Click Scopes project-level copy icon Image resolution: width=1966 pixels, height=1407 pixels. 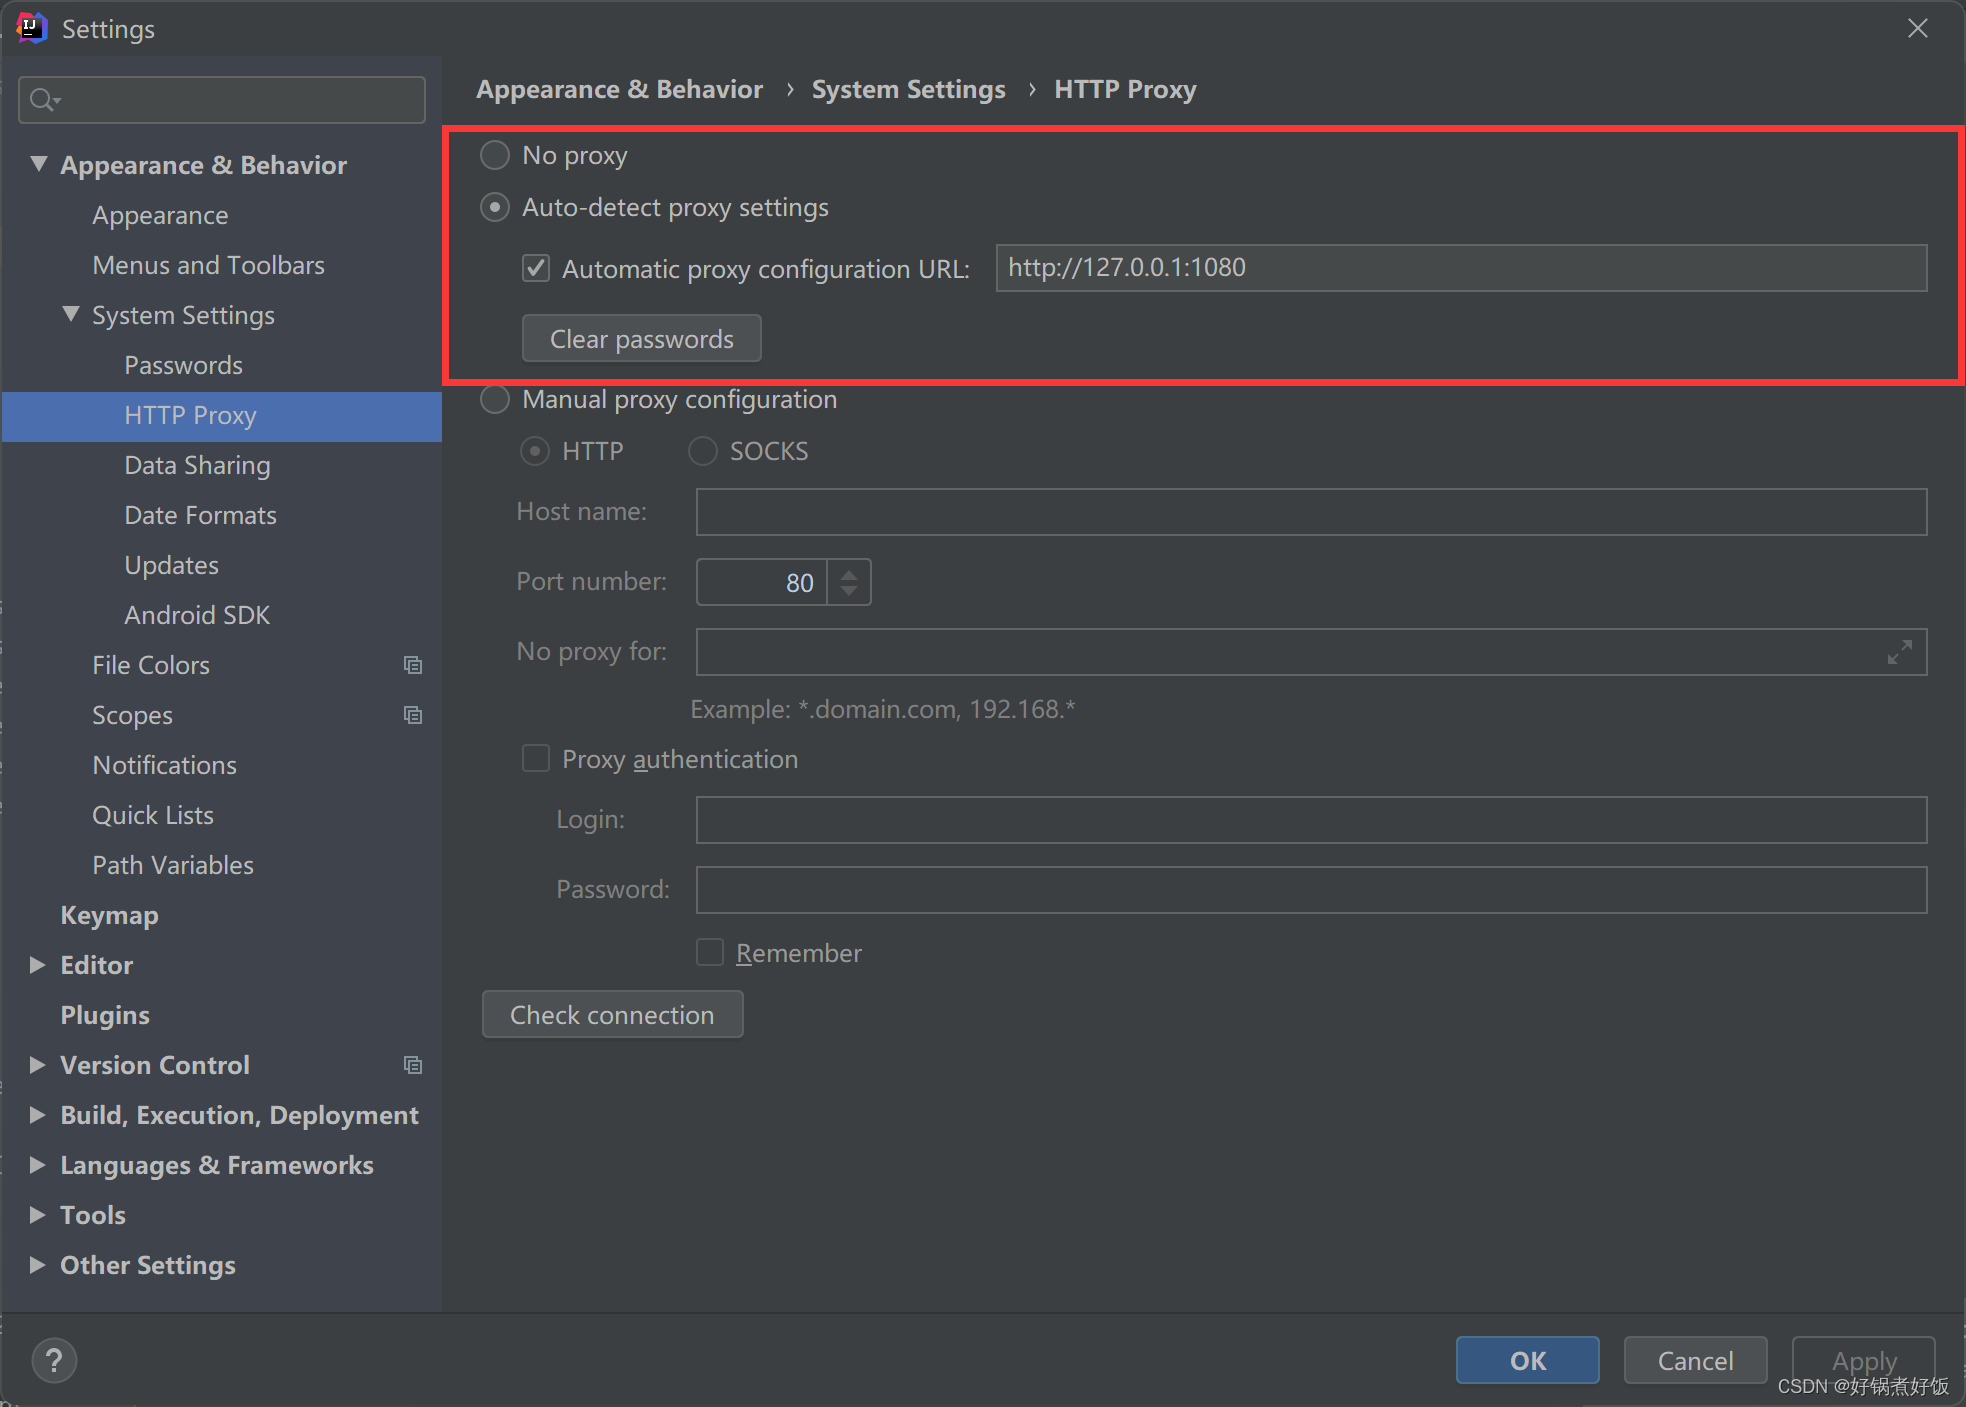point(412,715)
